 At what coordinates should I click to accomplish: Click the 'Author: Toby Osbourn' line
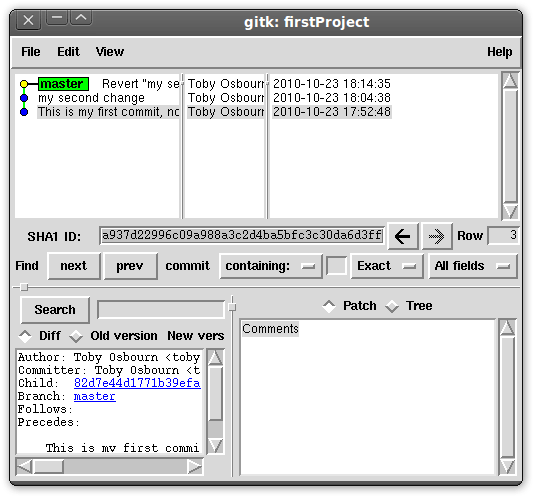coord(109,357)
